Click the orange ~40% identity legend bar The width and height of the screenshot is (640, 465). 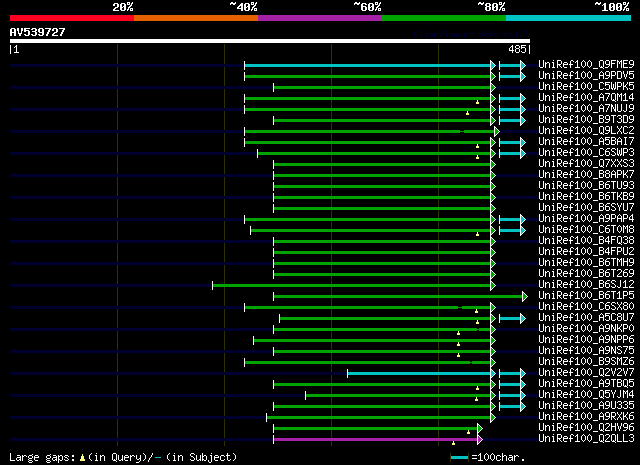pyautogui.click(x=196, y=18)
